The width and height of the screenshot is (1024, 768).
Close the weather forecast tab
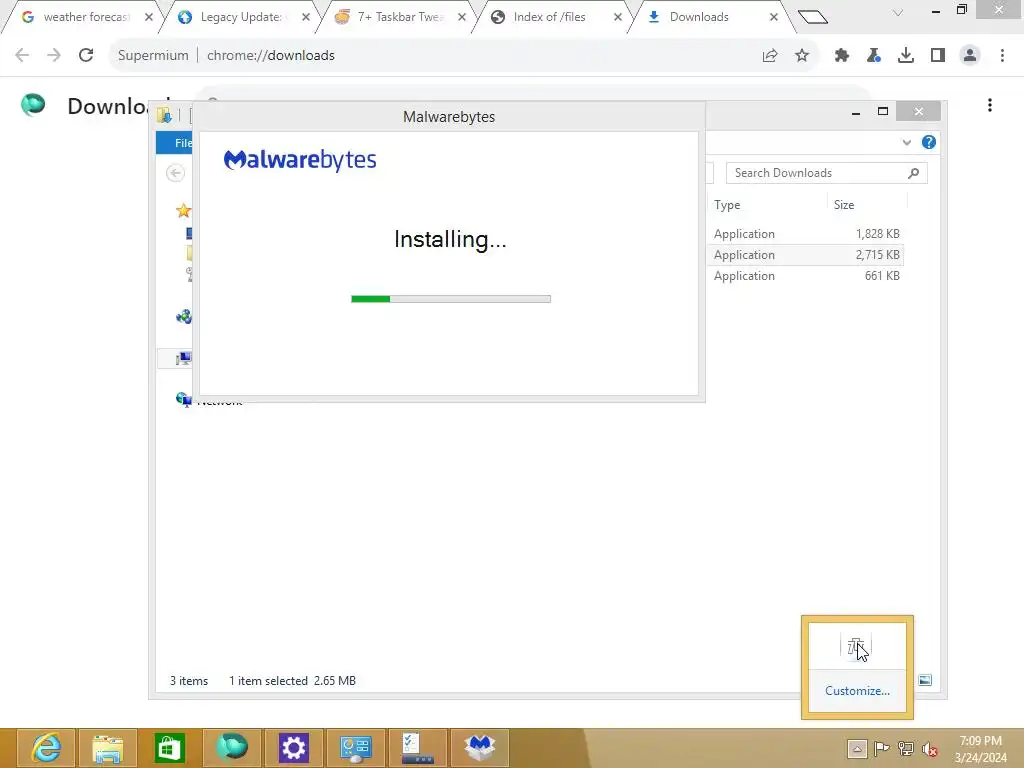[x=149, y=17]
